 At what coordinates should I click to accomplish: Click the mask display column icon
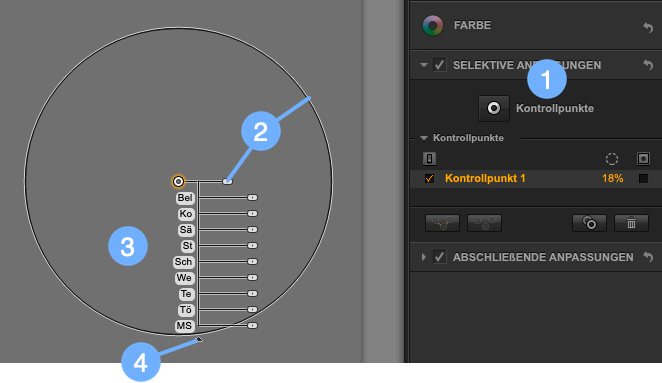pos(643,159)
